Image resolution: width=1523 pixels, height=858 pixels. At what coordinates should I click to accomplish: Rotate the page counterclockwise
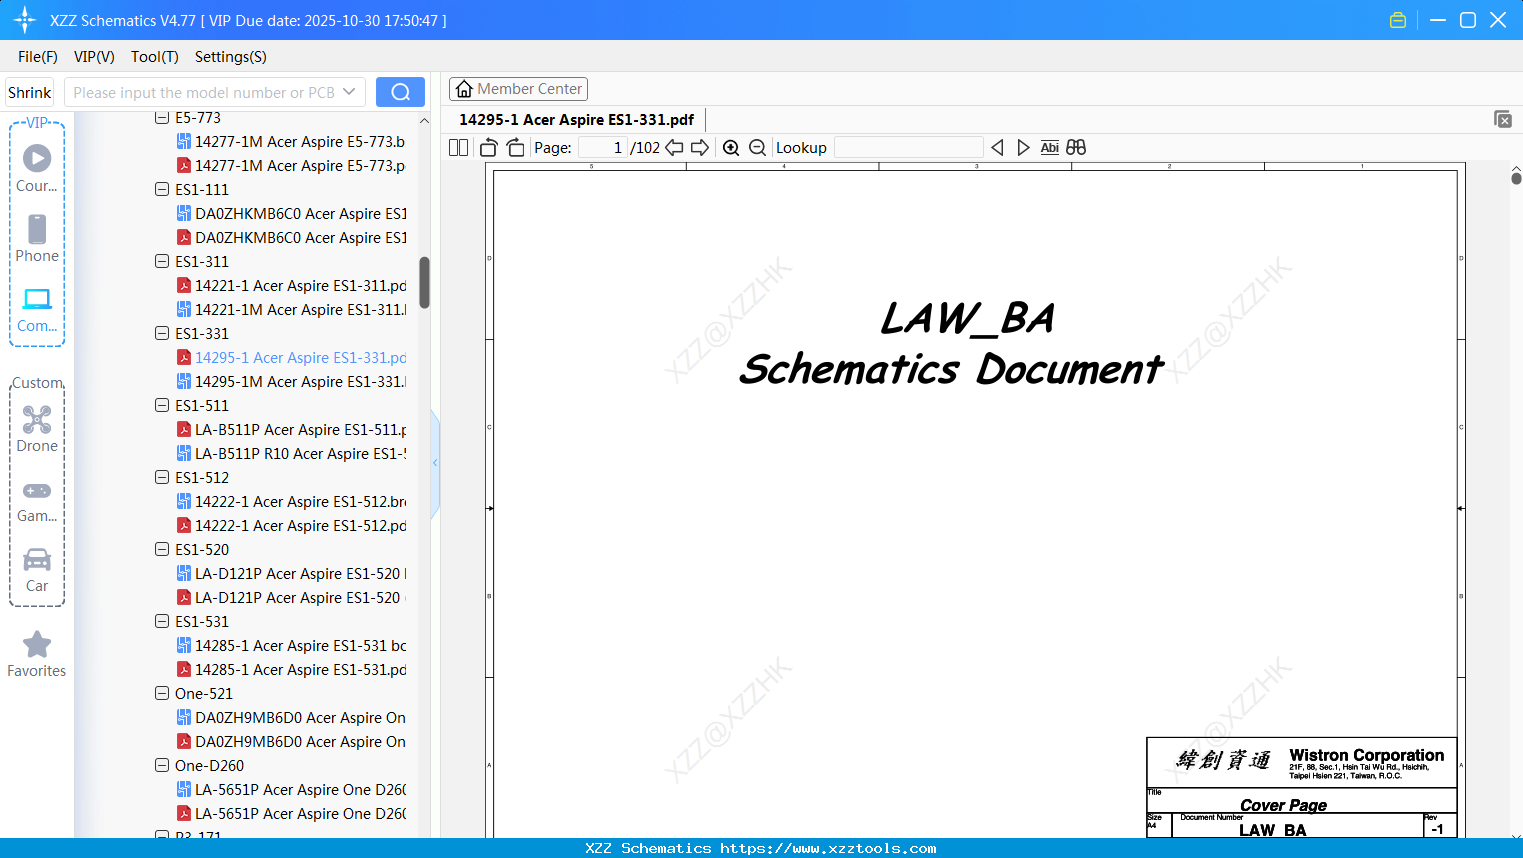coord(488,148)
